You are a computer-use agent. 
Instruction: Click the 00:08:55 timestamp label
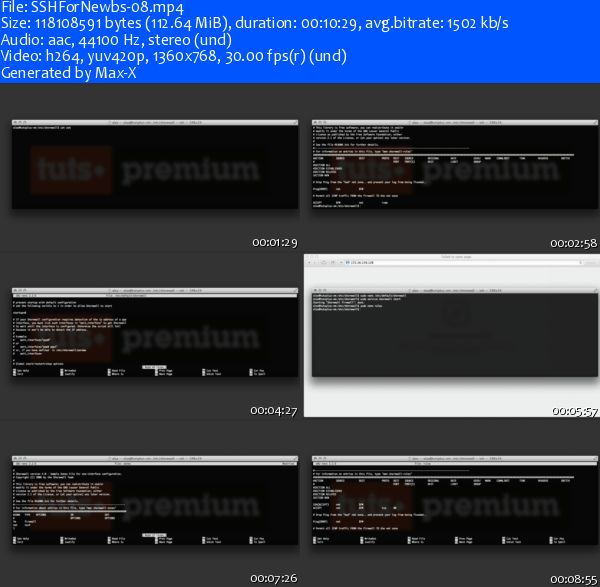[574, 579]
